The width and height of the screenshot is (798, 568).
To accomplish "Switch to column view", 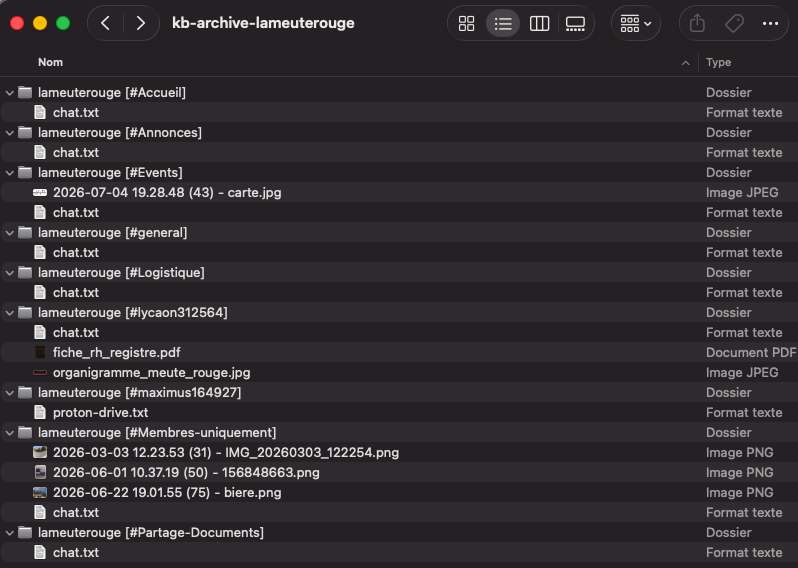I will [539, 23].
